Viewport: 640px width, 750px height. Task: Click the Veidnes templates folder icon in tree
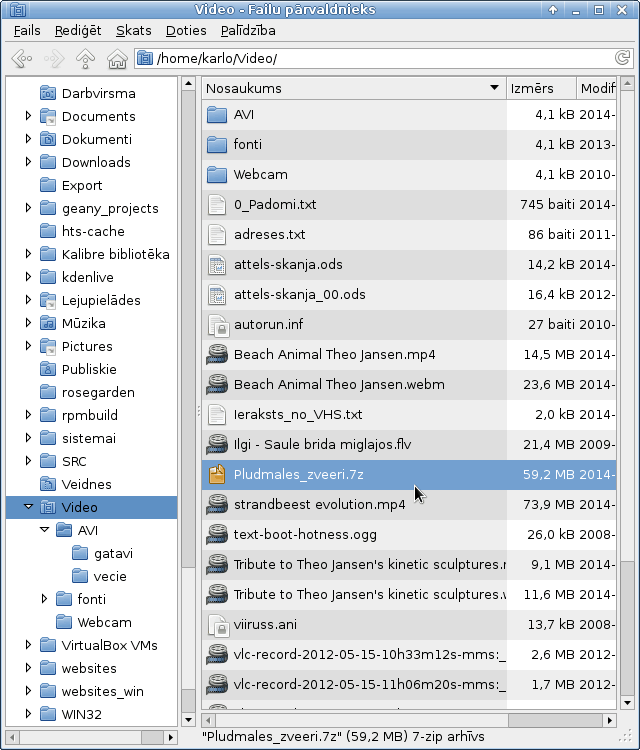(48, 484)
